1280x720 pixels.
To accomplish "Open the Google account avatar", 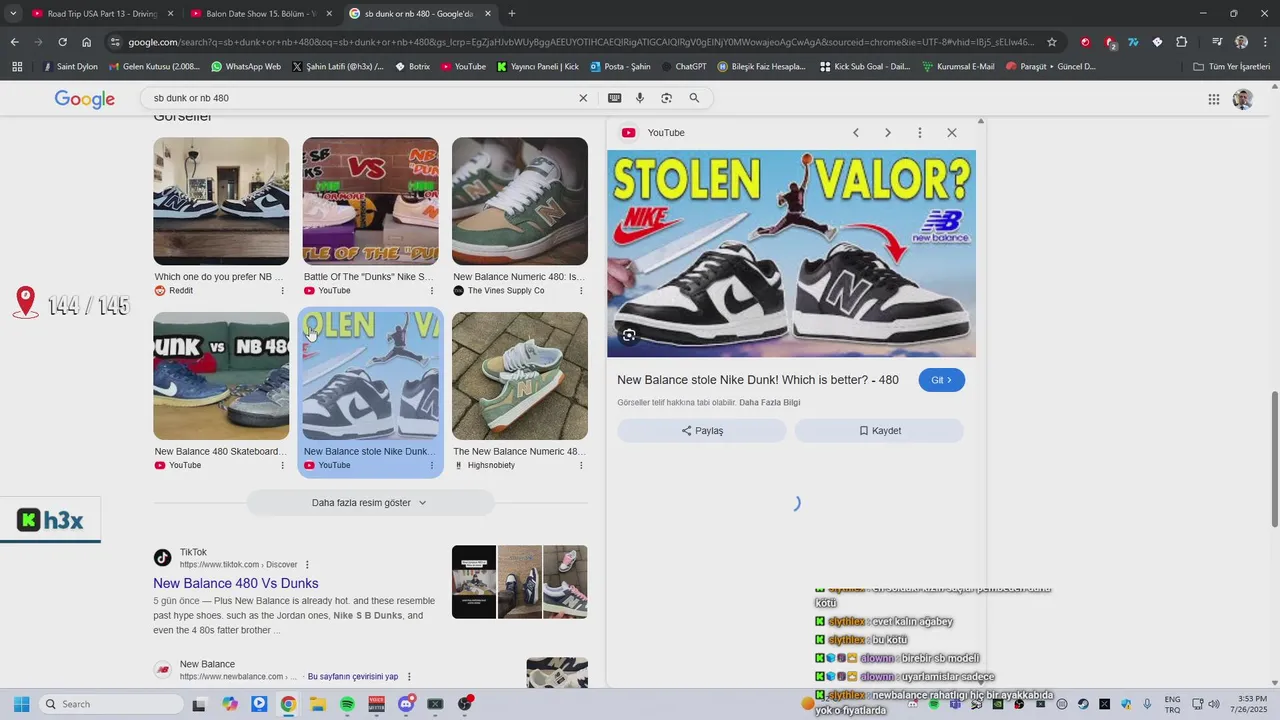I will (x=1243, y=99).
